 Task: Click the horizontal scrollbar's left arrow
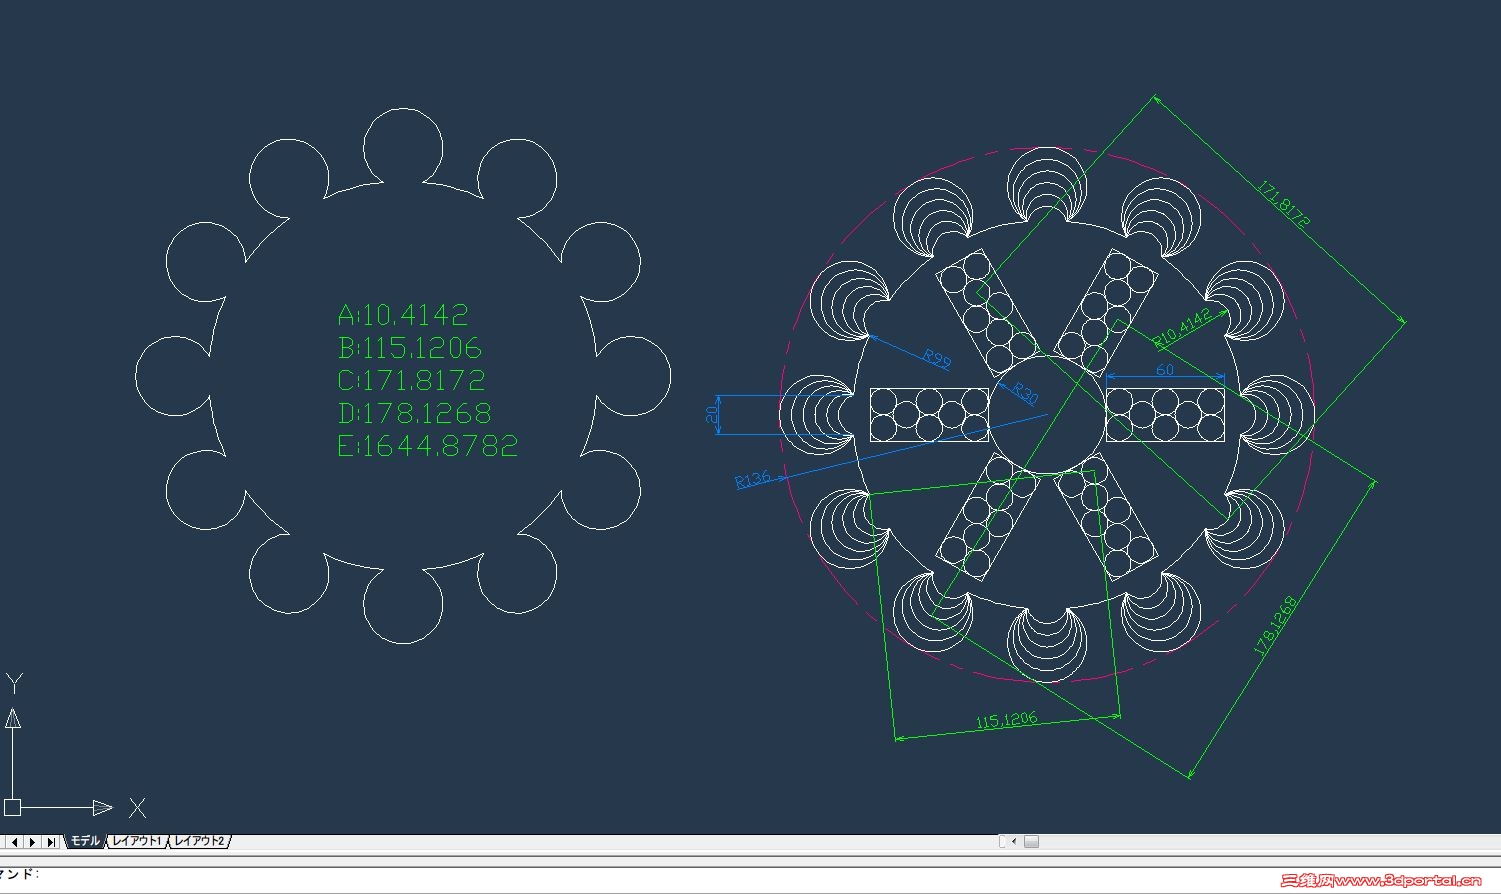click(1015, 841)
